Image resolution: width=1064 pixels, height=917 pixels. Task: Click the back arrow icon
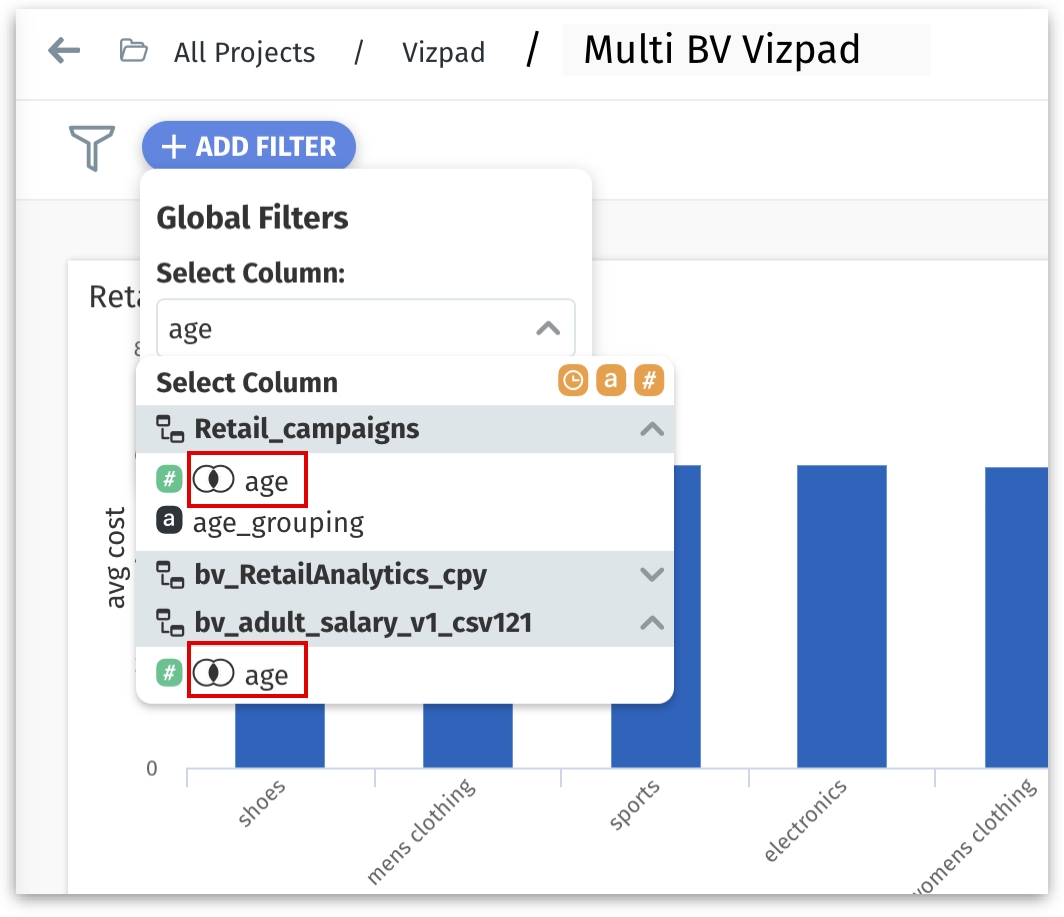click(64, 51)
